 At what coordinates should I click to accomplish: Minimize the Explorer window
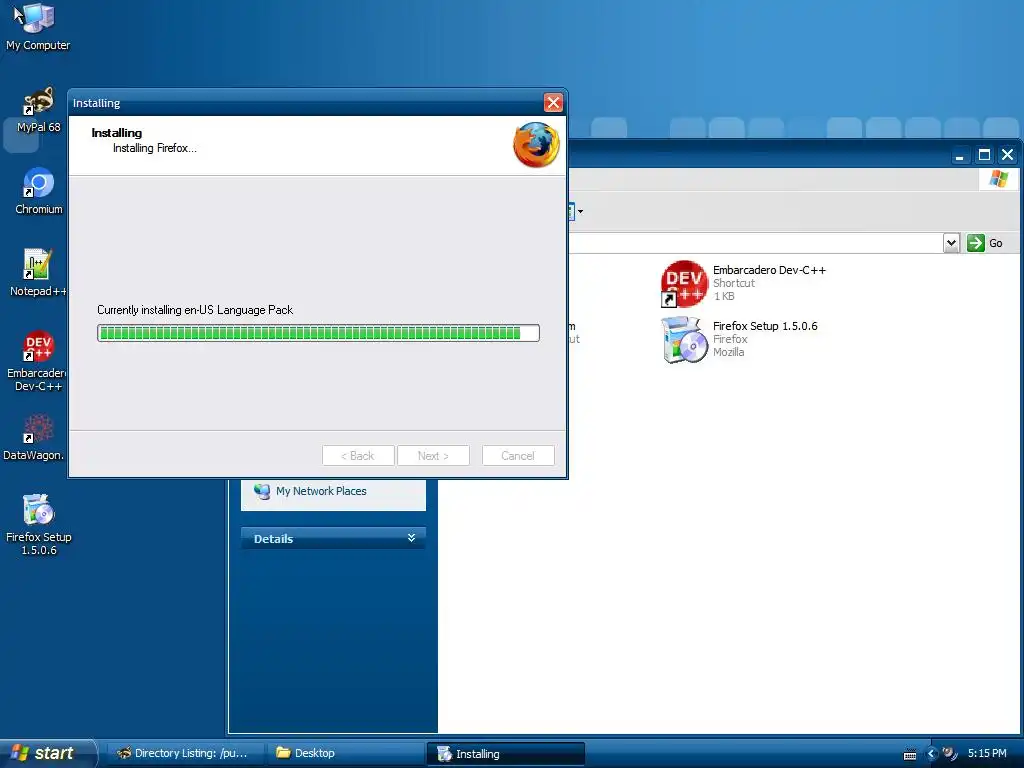(959, 155)
